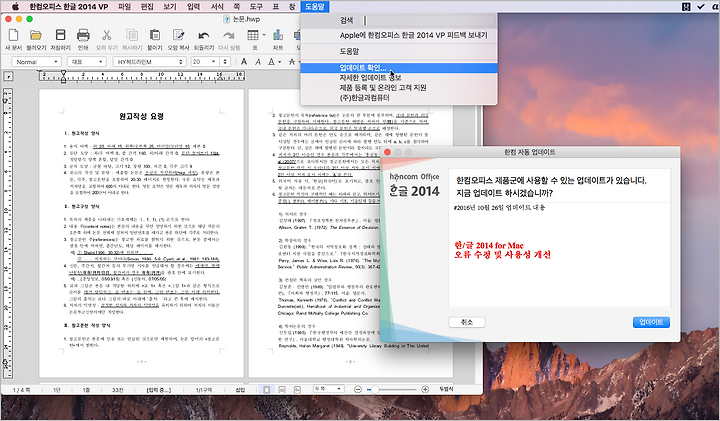Screen dimensions: 720x421
Task: Open the 편집 (Edit) menu
Action: [x=147, y=6]
